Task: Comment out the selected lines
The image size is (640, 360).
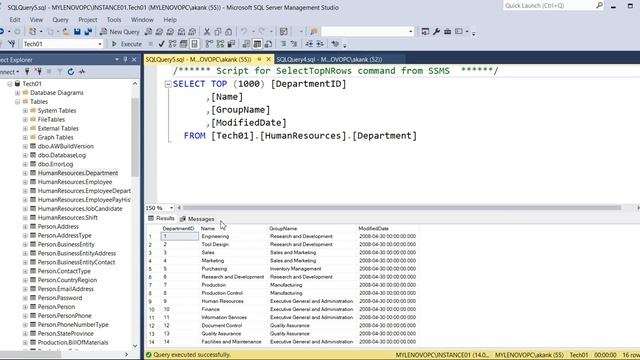Action: click(x=283, y=44)
